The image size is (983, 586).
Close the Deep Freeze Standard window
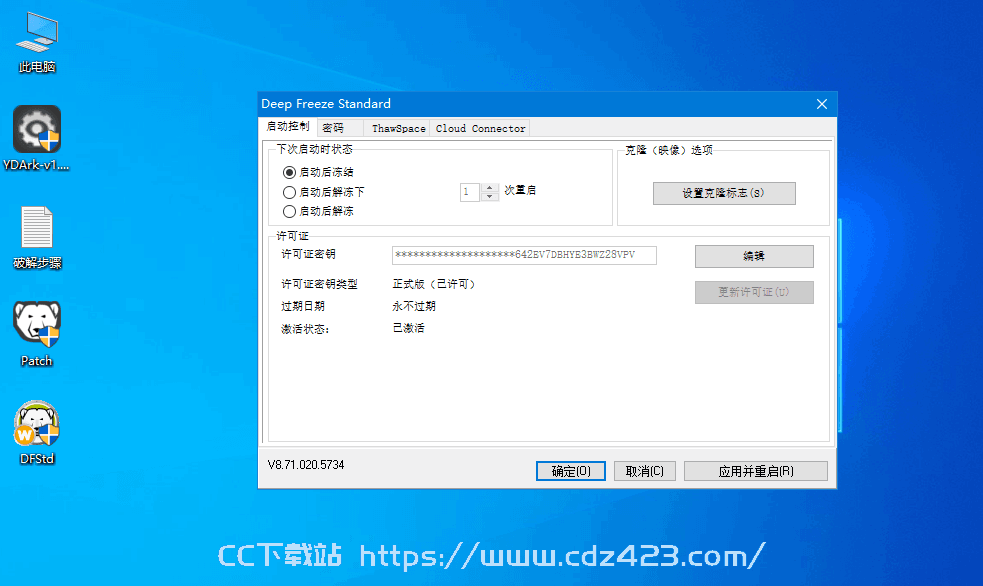(x=822, y=104)
